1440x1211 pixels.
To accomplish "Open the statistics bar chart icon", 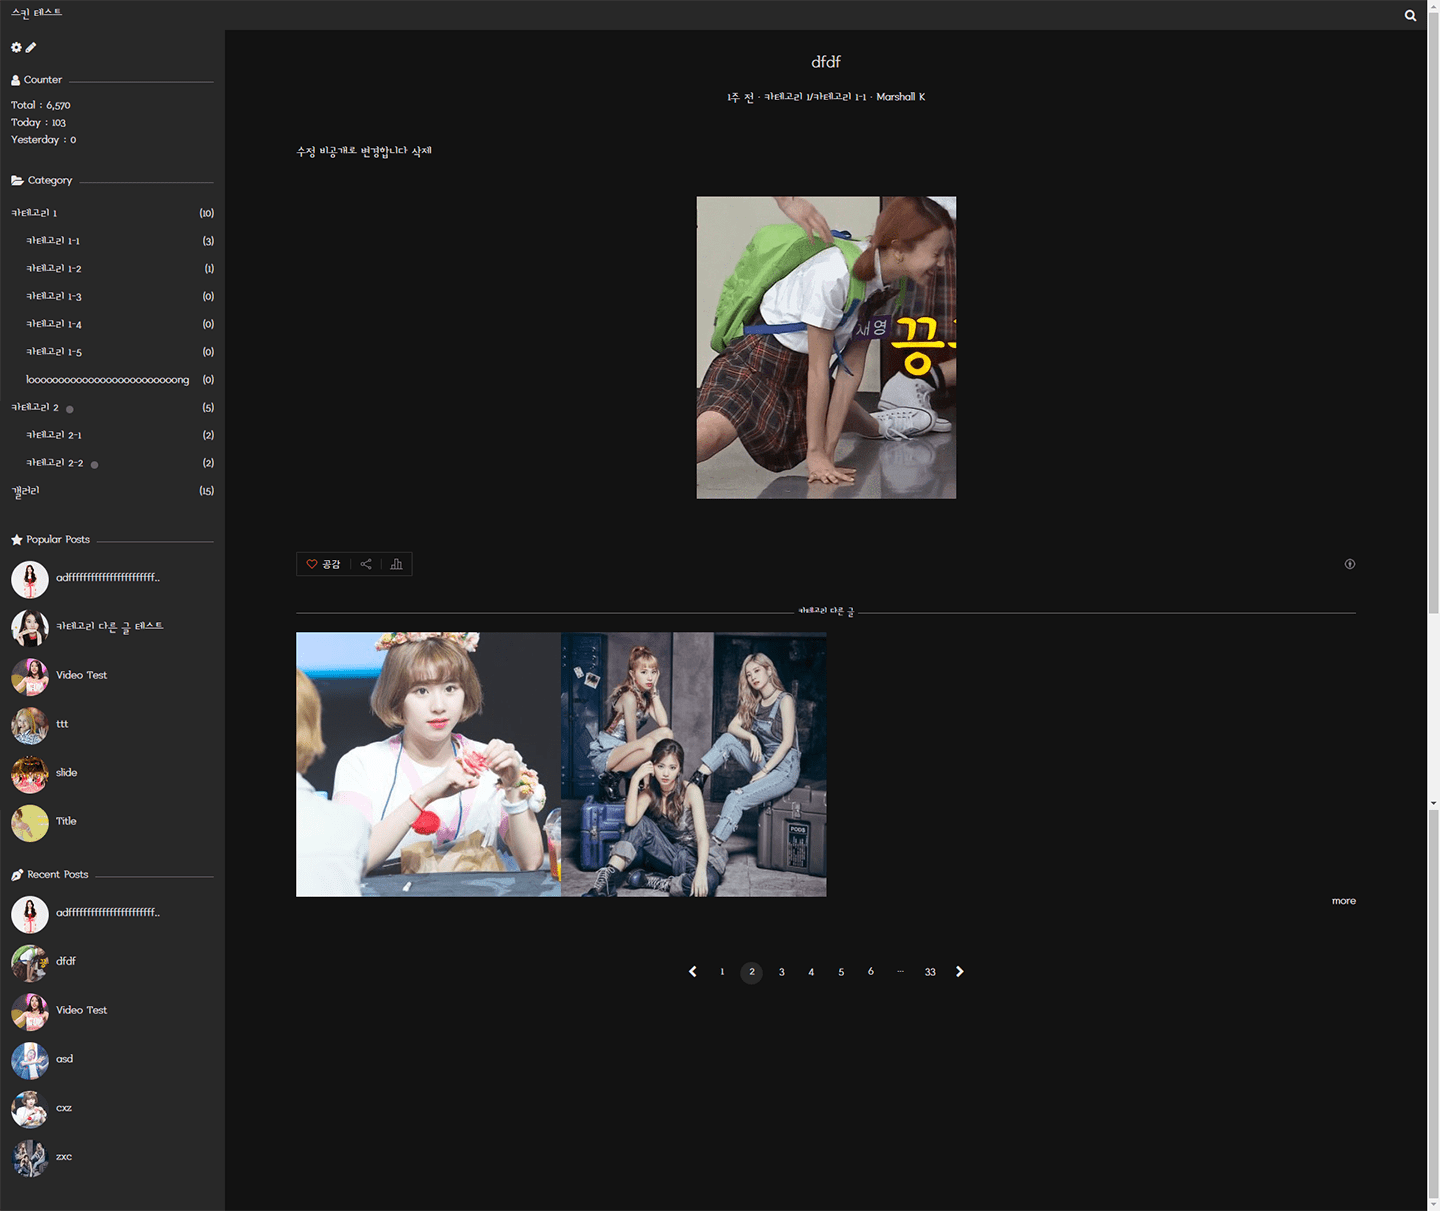I will [x=396, y=564].
